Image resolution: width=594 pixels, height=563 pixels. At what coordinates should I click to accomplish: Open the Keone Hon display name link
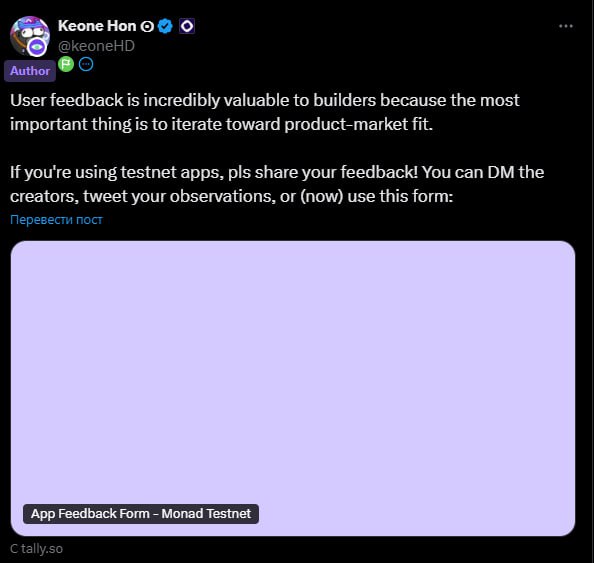tap(97, 26)
